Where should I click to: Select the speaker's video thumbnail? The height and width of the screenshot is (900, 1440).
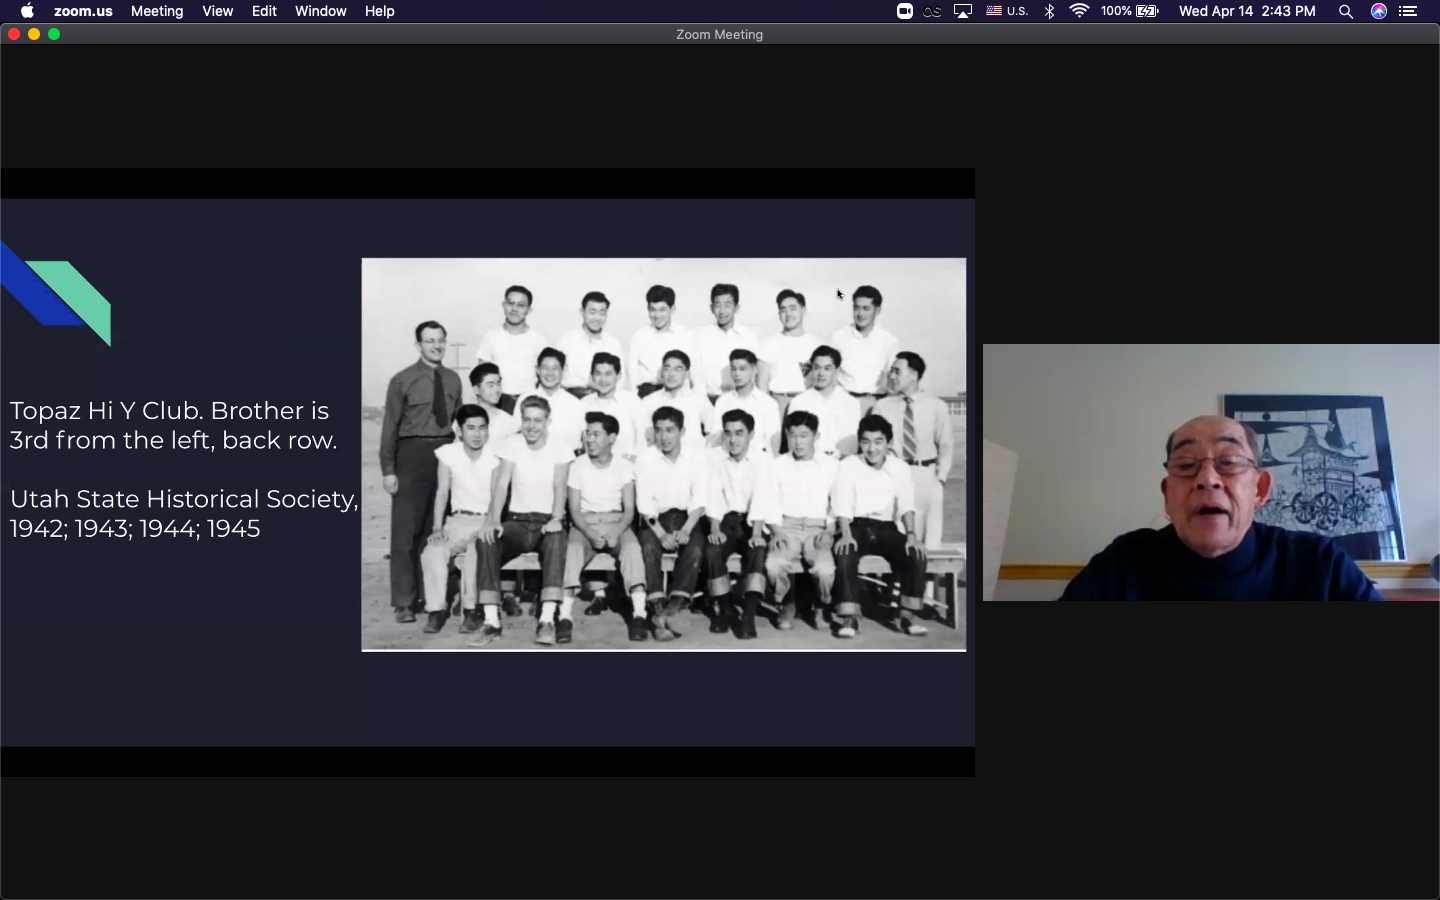(x=1210, y=472)
